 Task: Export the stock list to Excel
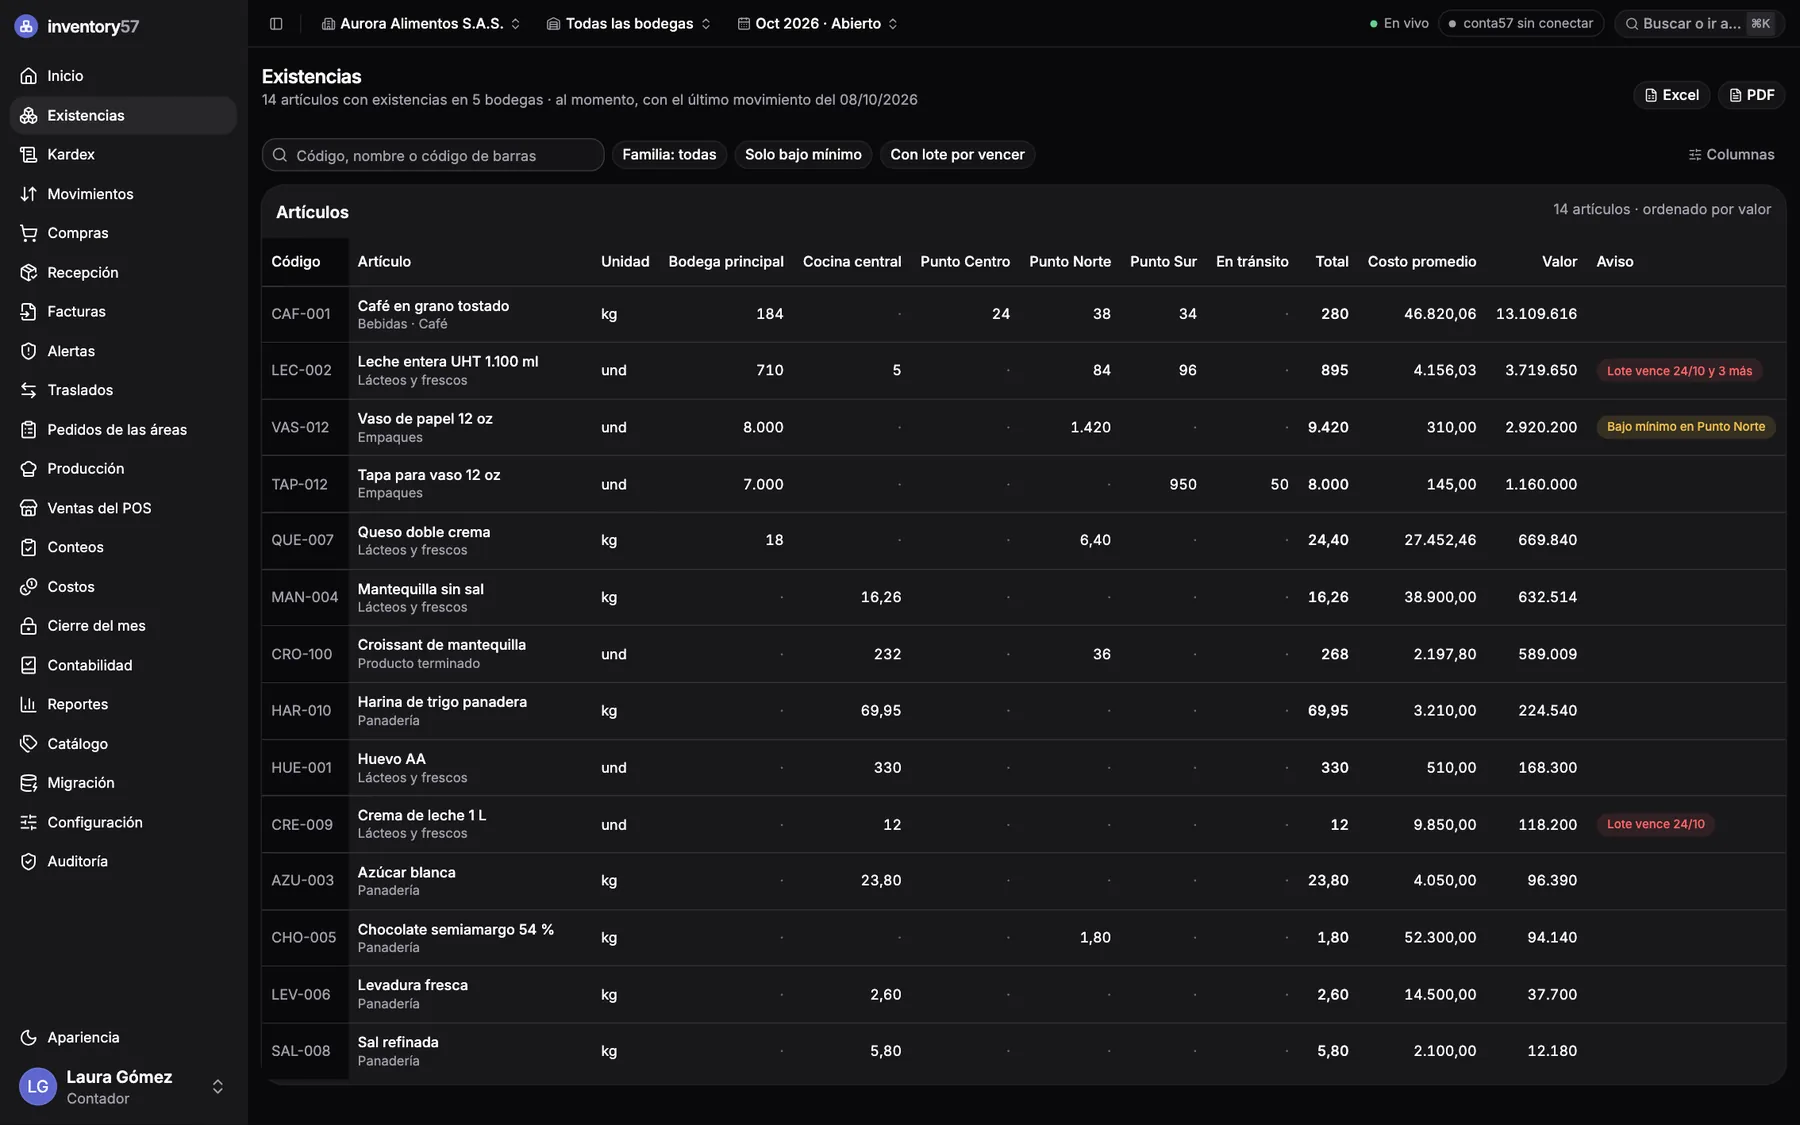[x=1671, y=95]
